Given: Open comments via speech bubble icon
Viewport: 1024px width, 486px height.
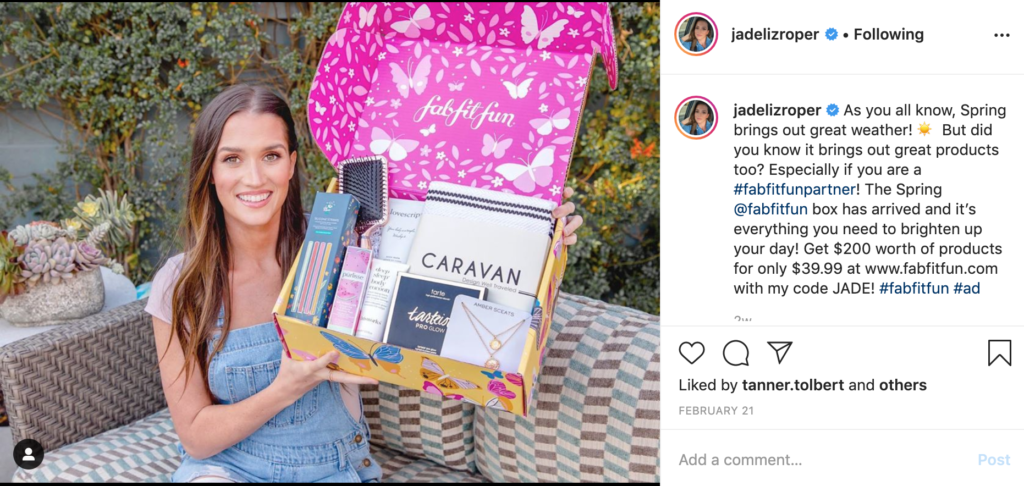Looking at the screenshot, I should (736, 353).
